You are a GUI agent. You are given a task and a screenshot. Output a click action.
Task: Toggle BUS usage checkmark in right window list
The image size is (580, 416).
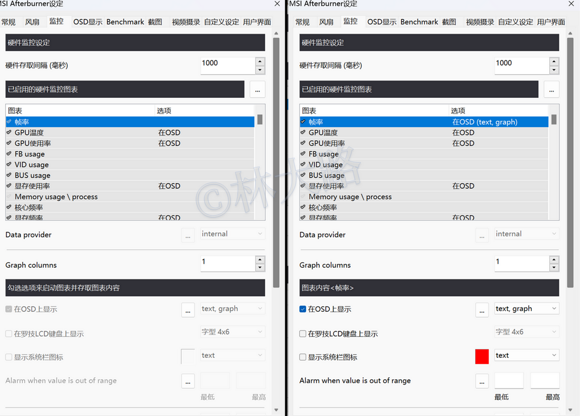303,175
